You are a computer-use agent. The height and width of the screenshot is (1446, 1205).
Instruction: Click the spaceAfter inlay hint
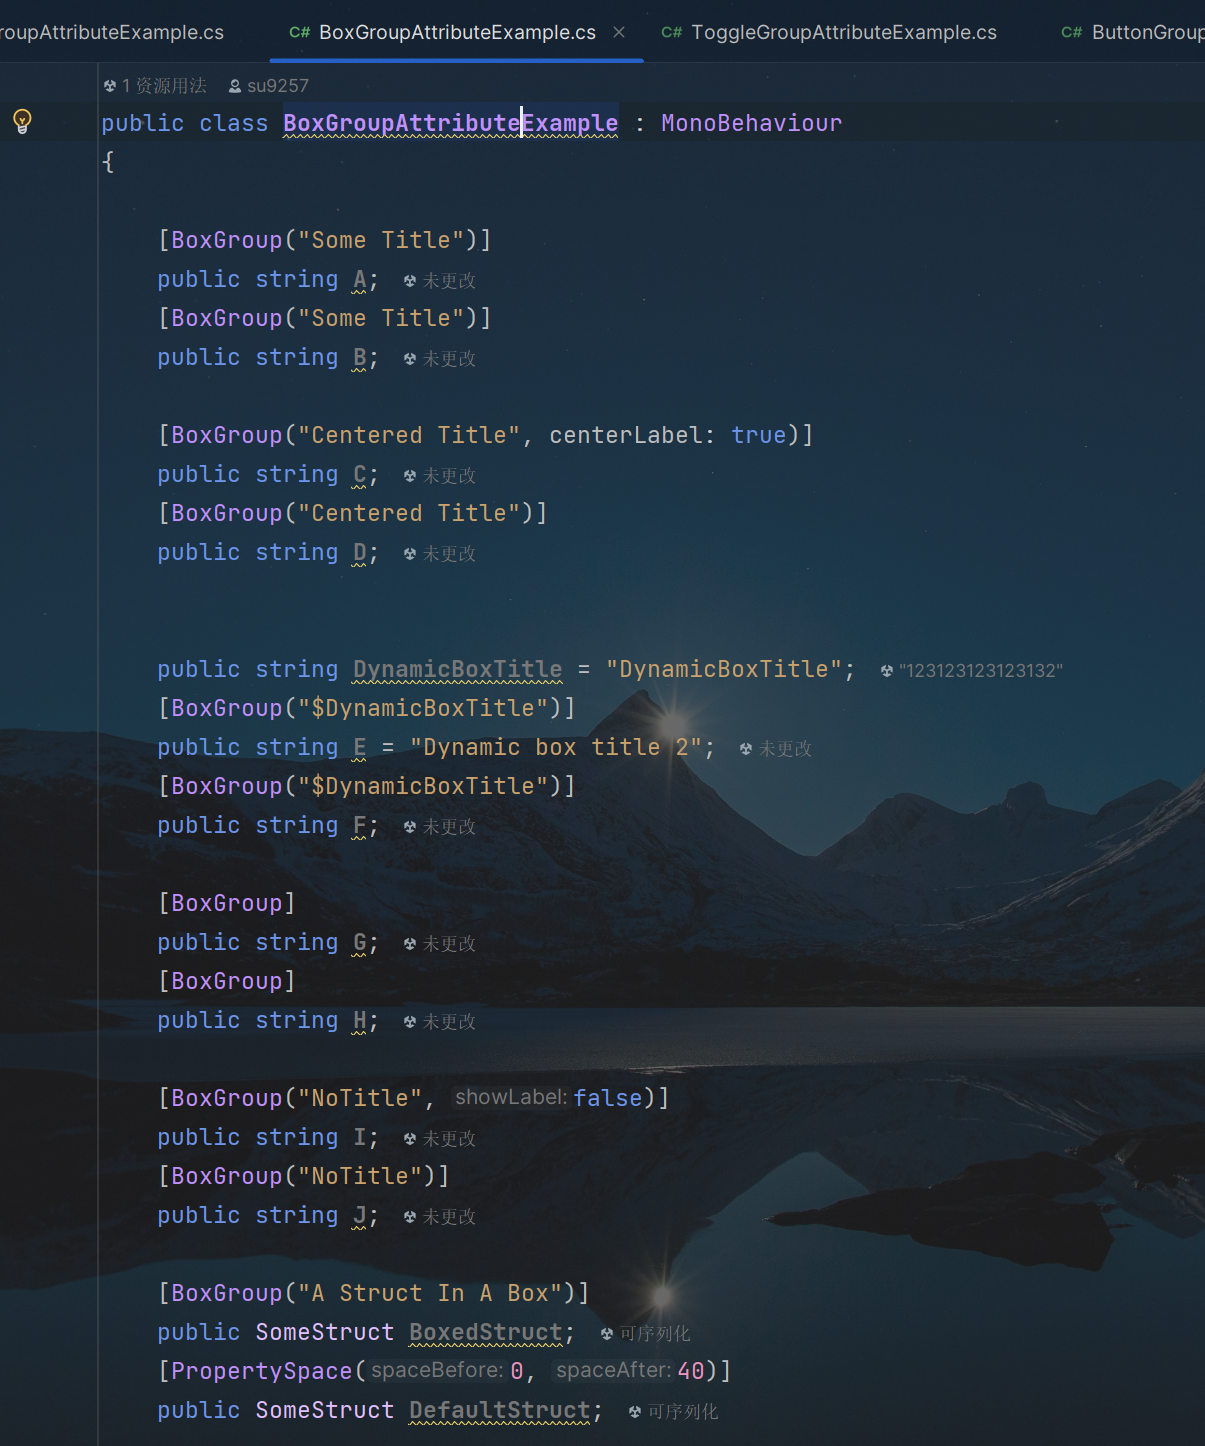[613, 1371]
